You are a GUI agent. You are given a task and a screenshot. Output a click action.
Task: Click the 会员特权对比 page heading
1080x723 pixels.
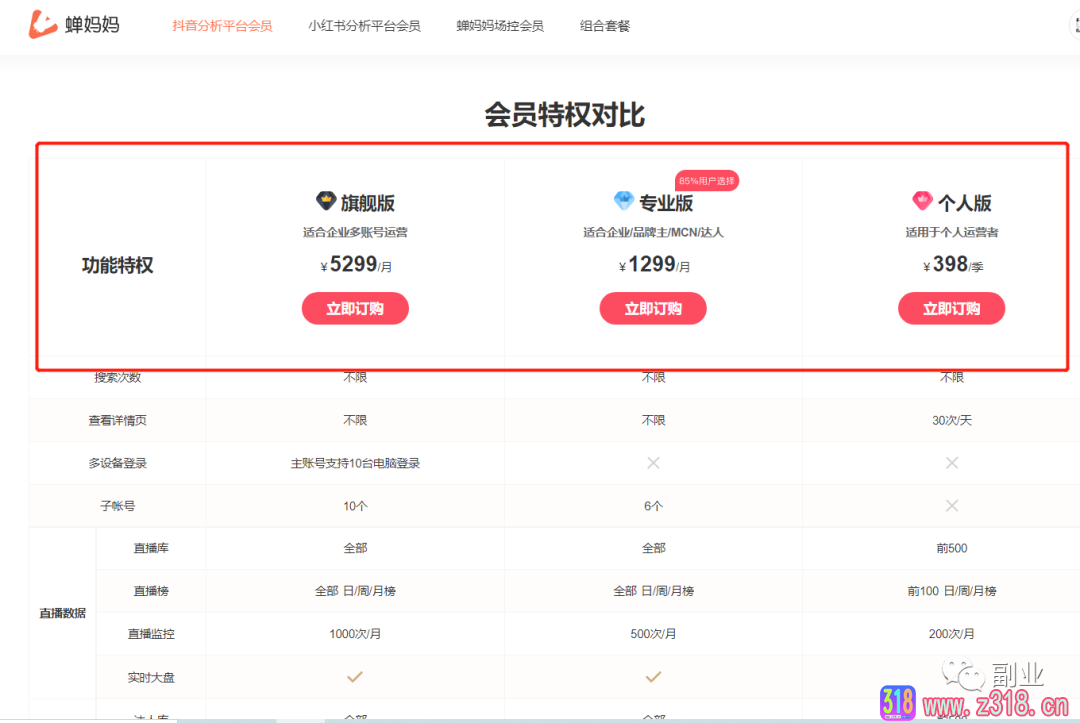564,116
